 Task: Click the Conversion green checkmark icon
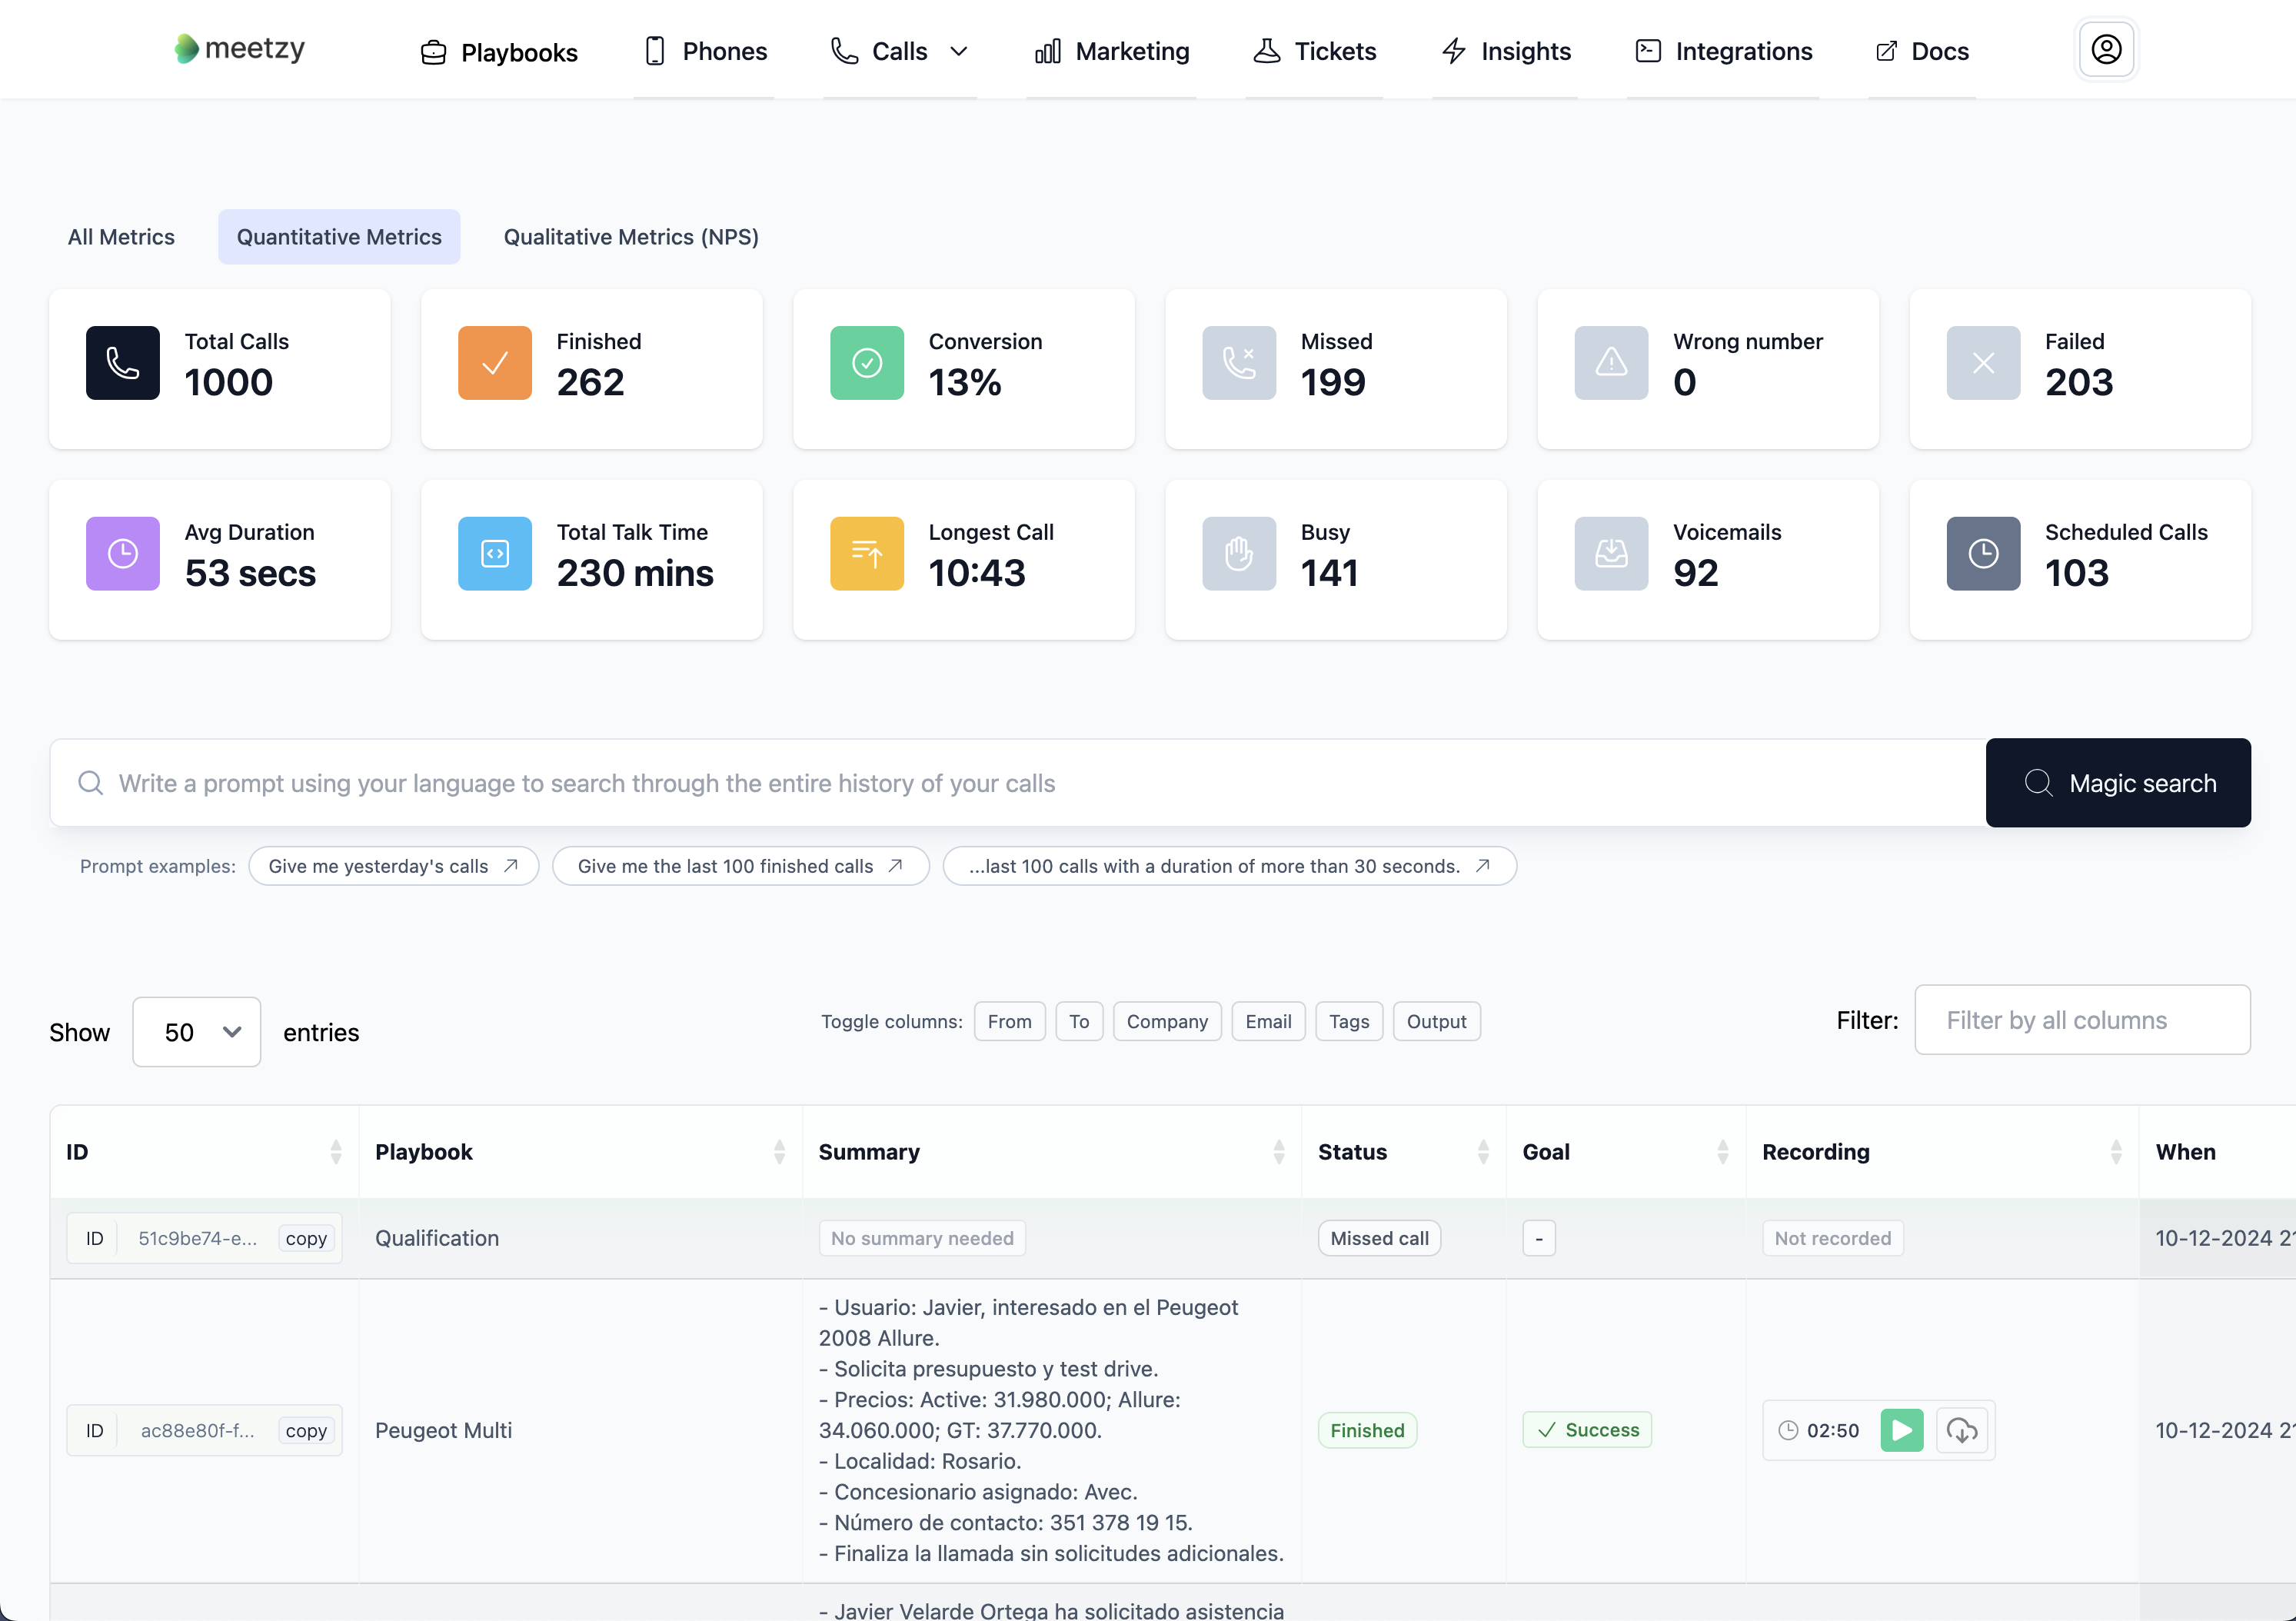pos(867,363)
